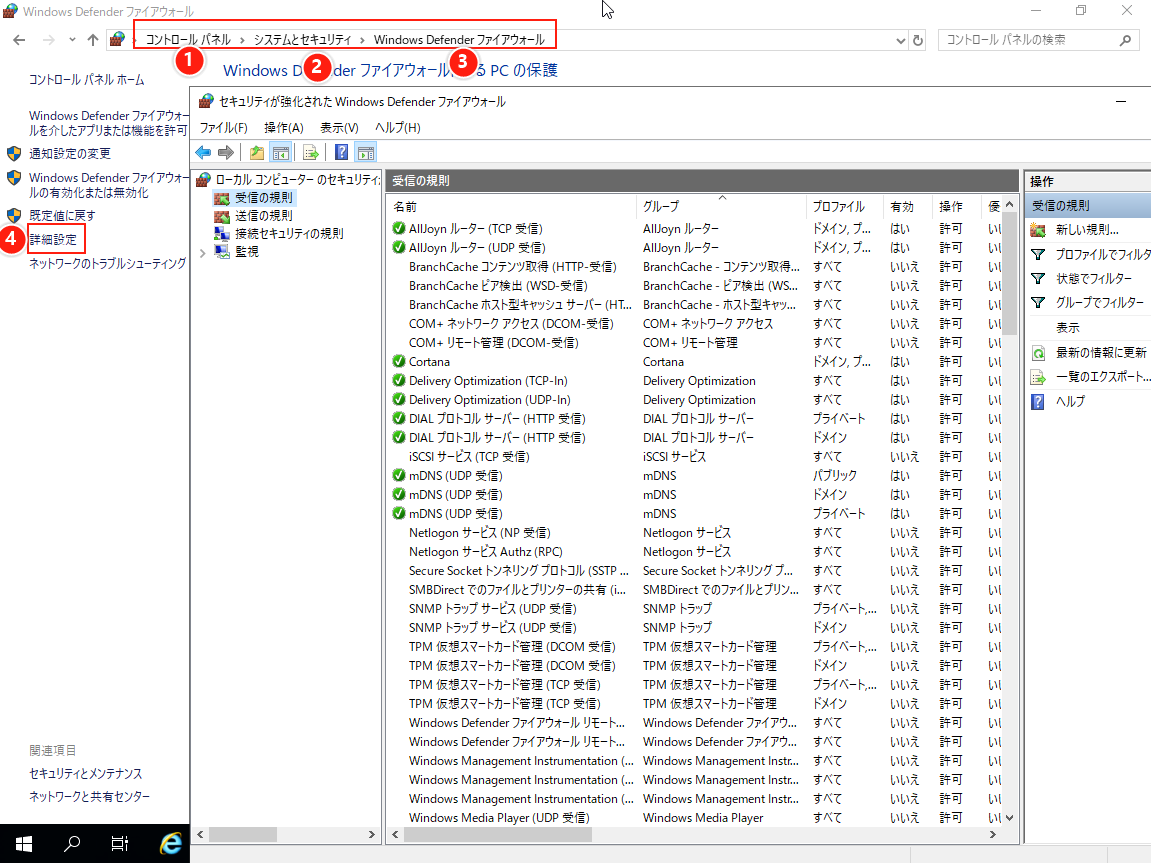Open the ヘルプ(H) menu
This screenshot has width=1151, height=863.
[397, 128]
